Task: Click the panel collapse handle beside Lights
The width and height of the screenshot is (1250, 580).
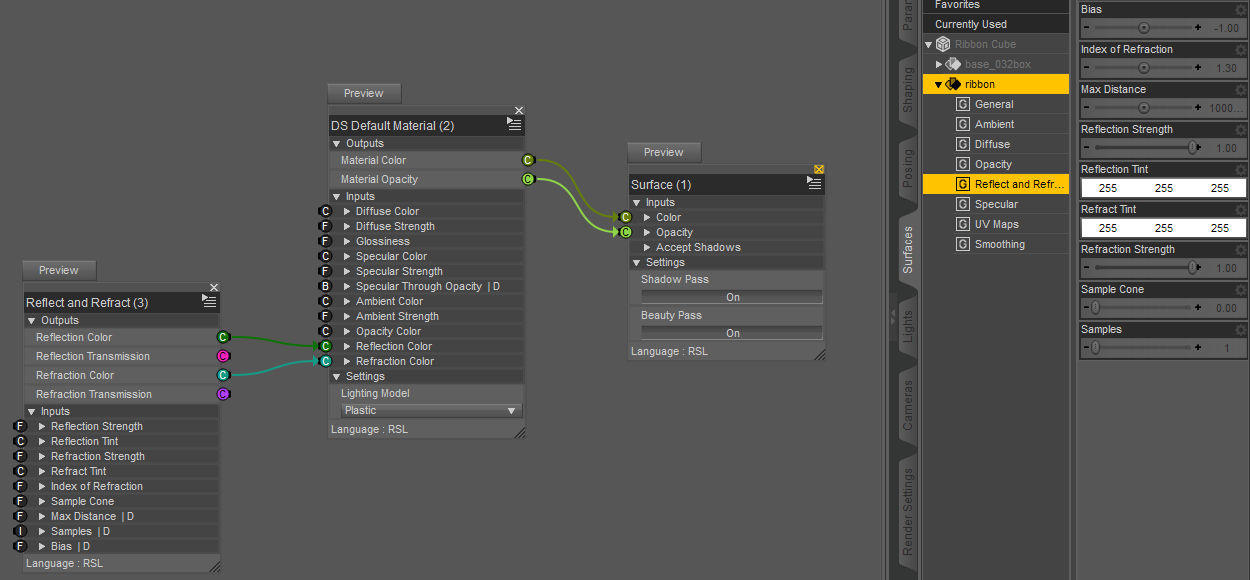Action: coord(893,316)
